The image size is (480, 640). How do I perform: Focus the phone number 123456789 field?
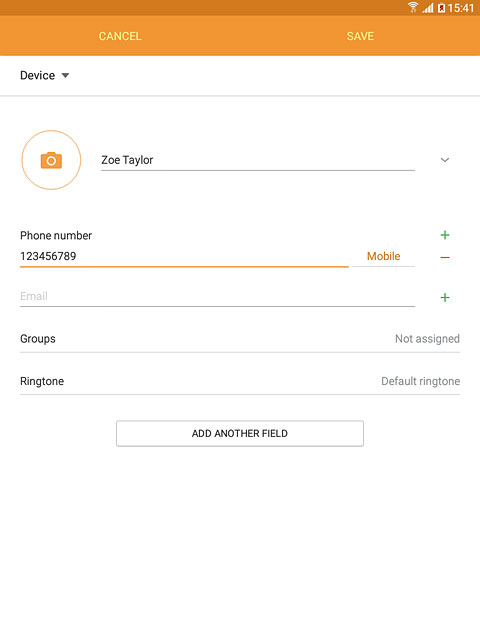(184, 256)
